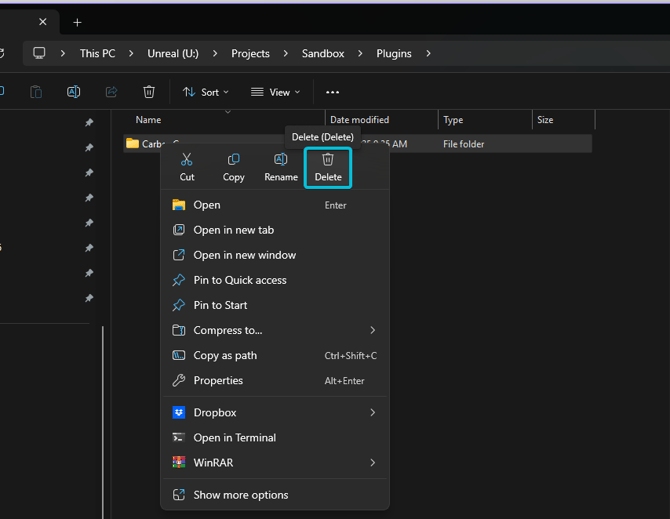Click the Open in new window icon
670x519 pixels.
(x=179, y=255)
